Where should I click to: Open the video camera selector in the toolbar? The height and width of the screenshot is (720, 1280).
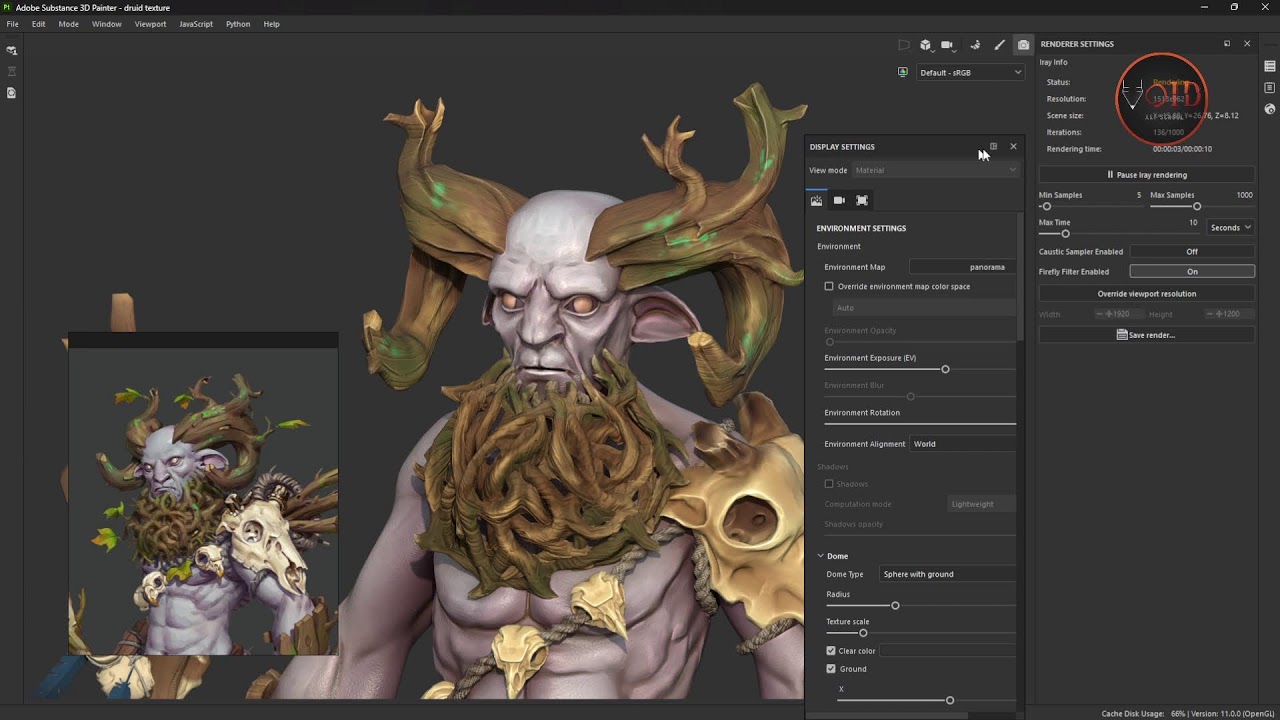(949, 45)
